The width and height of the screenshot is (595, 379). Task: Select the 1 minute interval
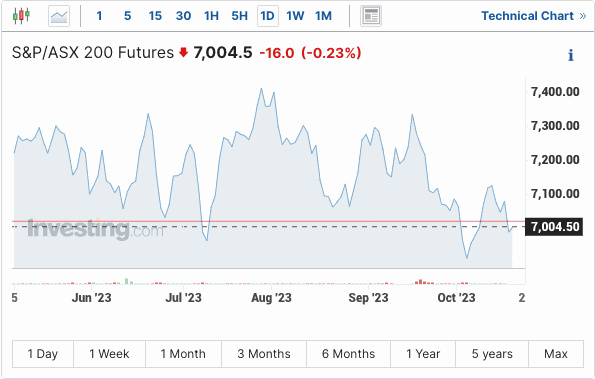[99, 16]
